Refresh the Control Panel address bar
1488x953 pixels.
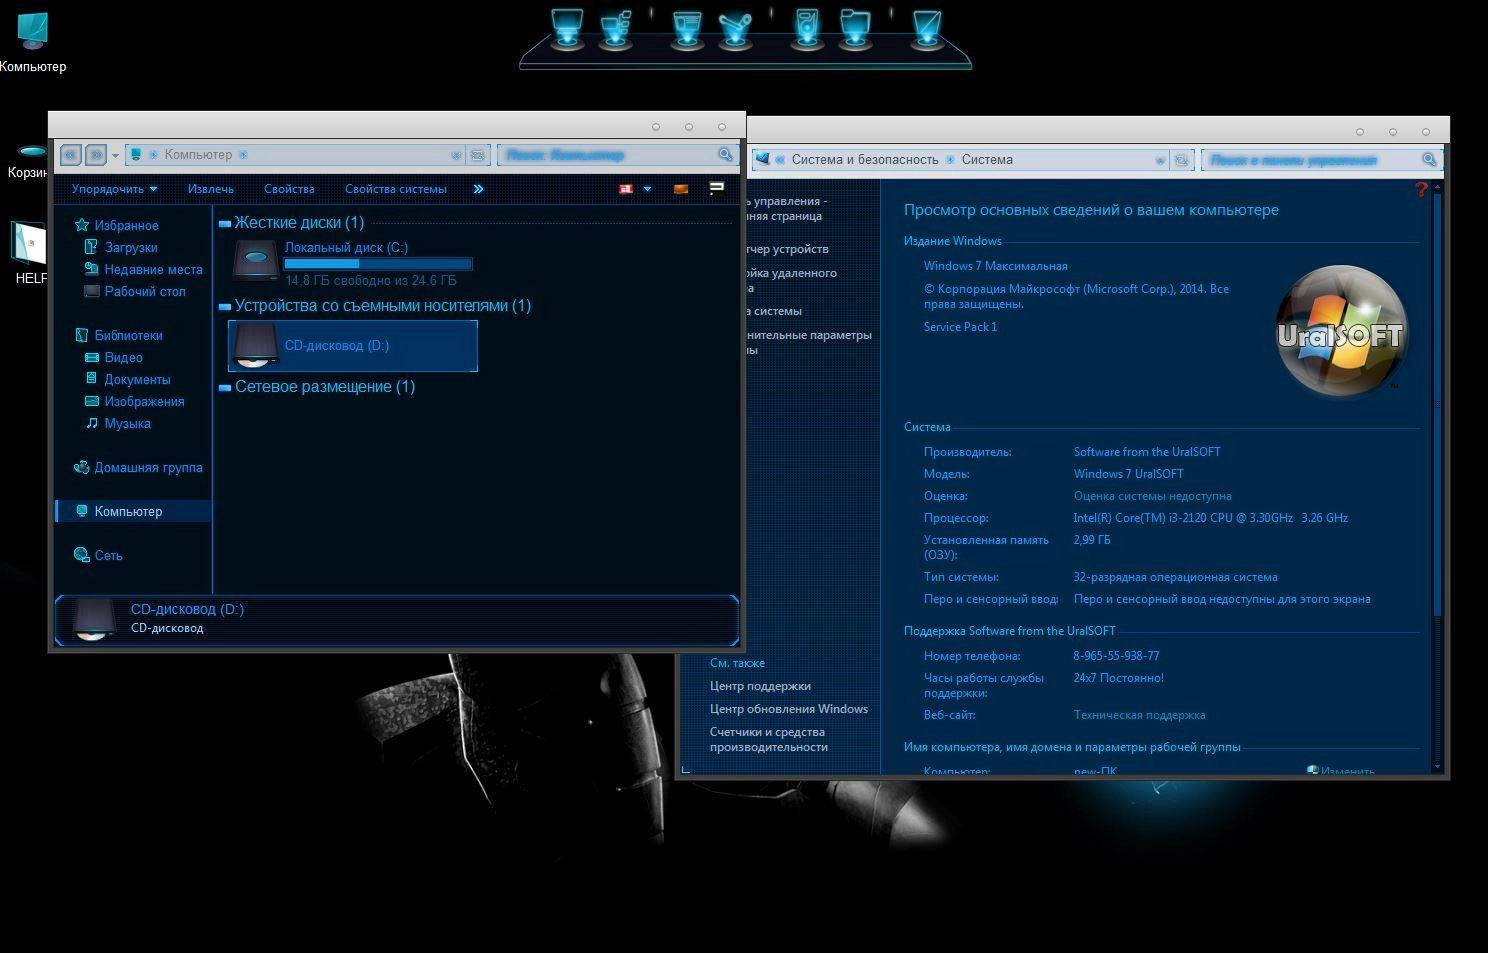(1182, 160)
